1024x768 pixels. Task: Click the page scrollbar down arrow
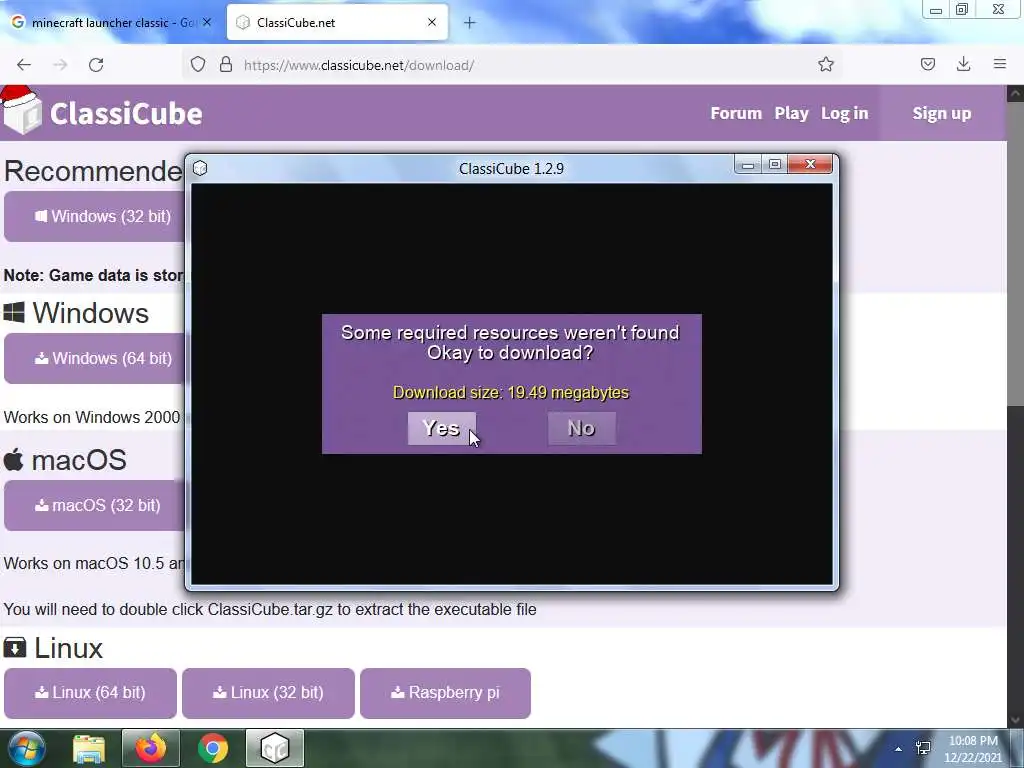coord(1016,720)
